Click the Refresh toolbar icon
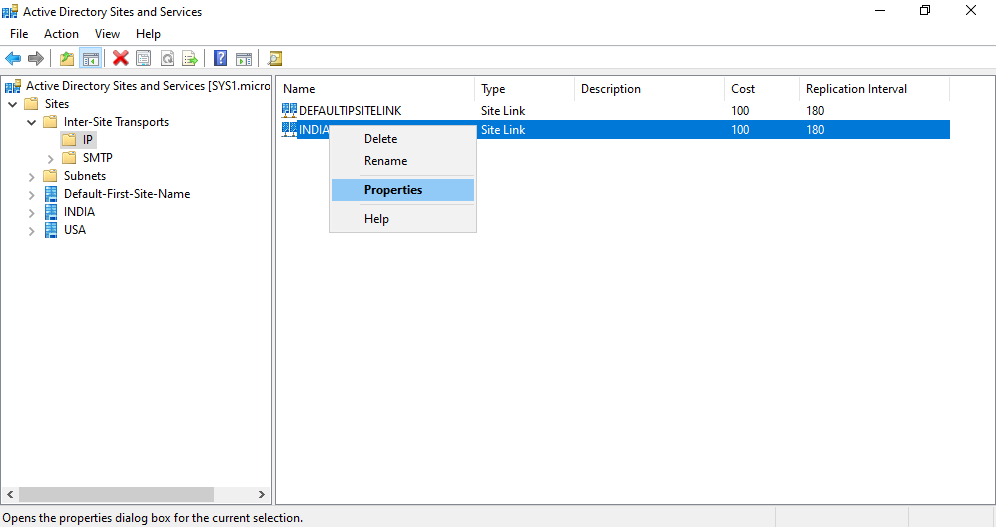This screenshot has height=527, width=996. tap(167, 58)
